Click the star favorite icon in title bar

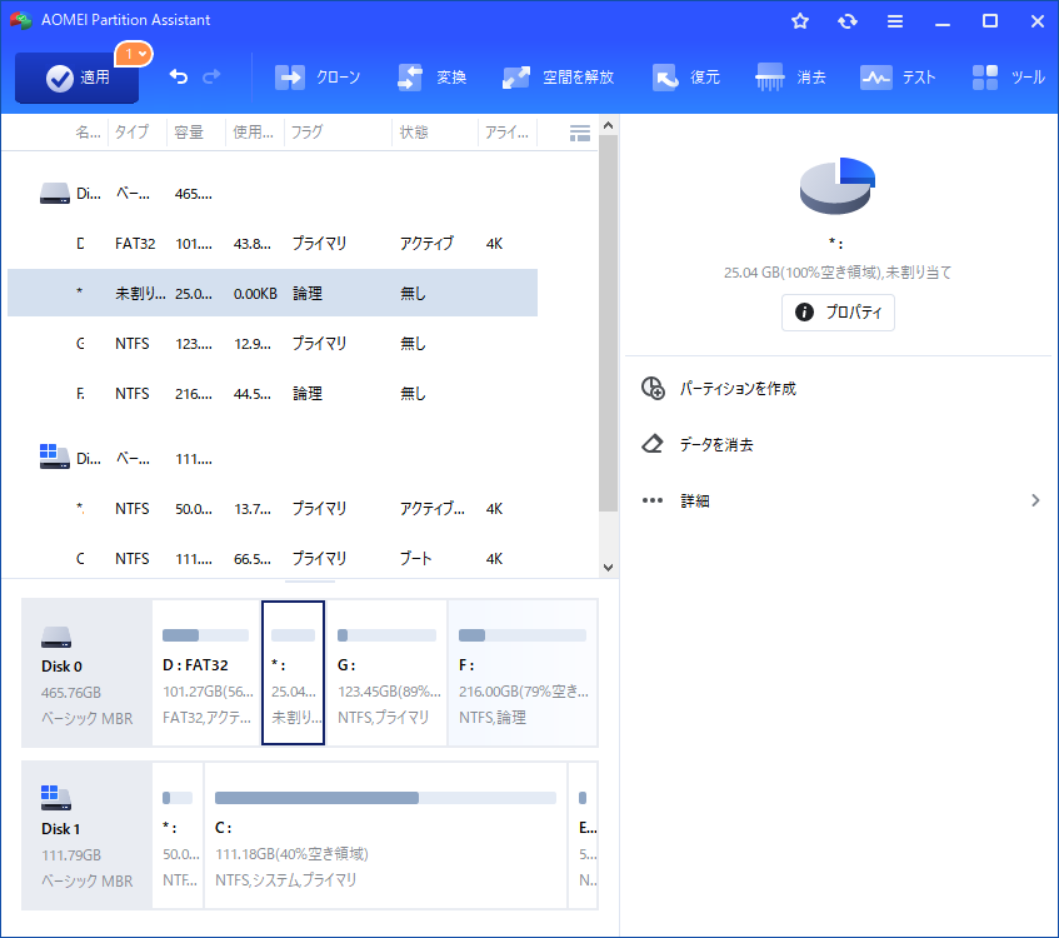800,21
